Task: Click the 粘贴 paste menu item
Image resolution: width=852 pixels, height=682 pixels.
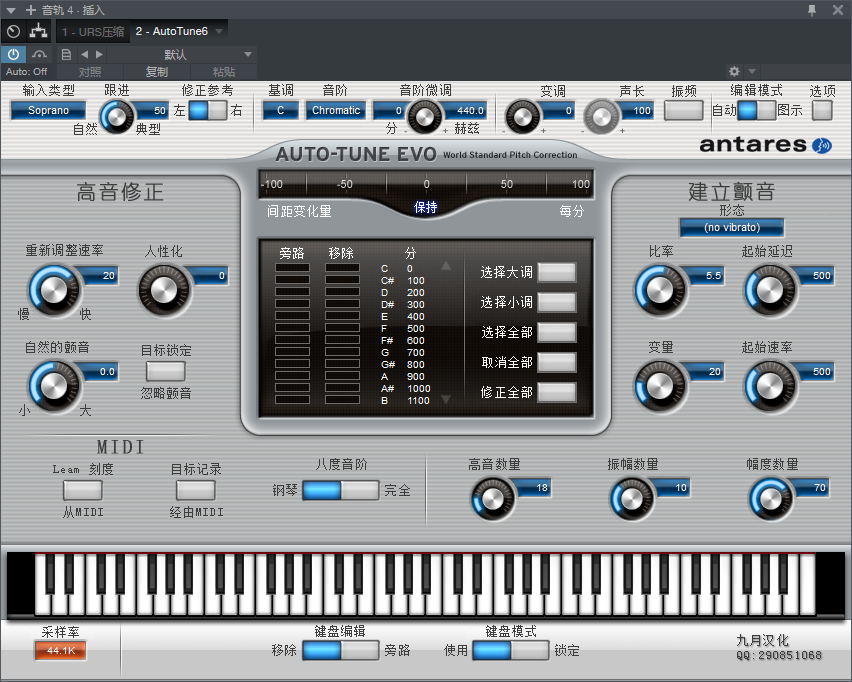Action: [x=223, y=72]
